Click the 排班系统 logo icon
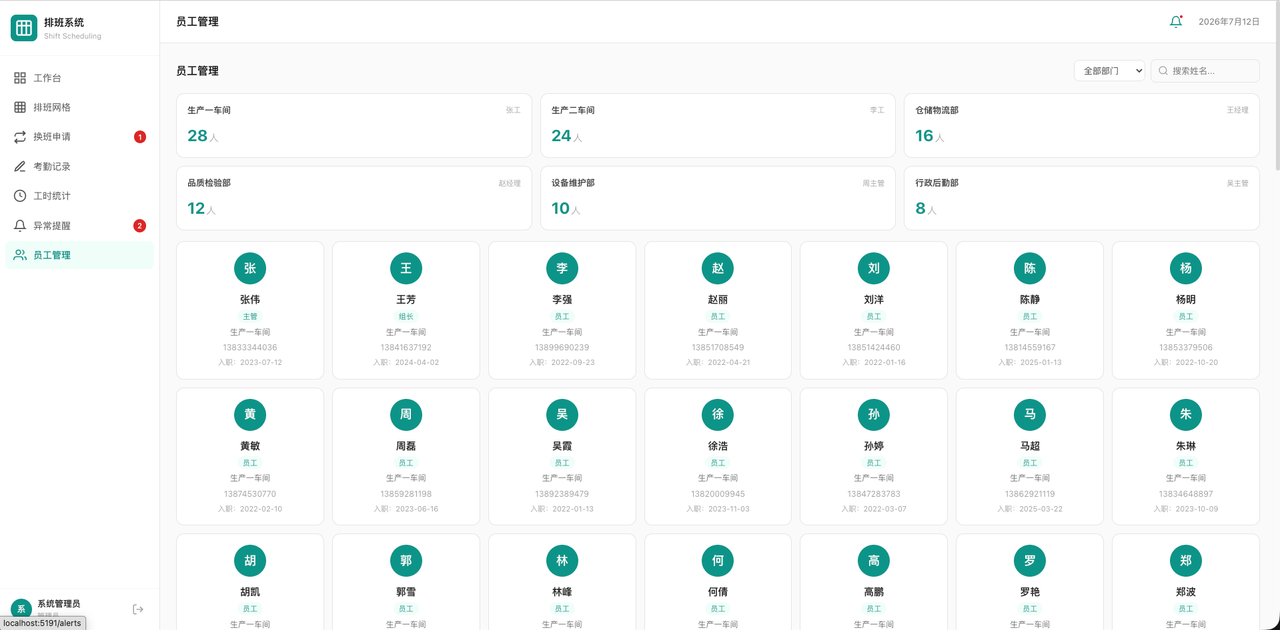 pos(24,28)
